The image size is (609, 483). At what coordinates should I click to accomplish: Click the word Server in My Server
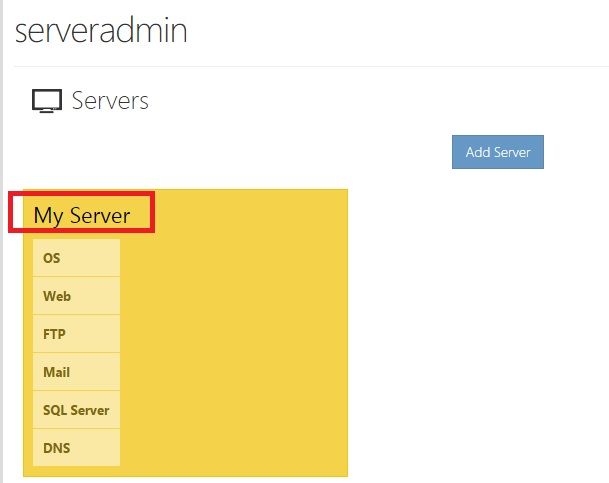coord(100,214)
